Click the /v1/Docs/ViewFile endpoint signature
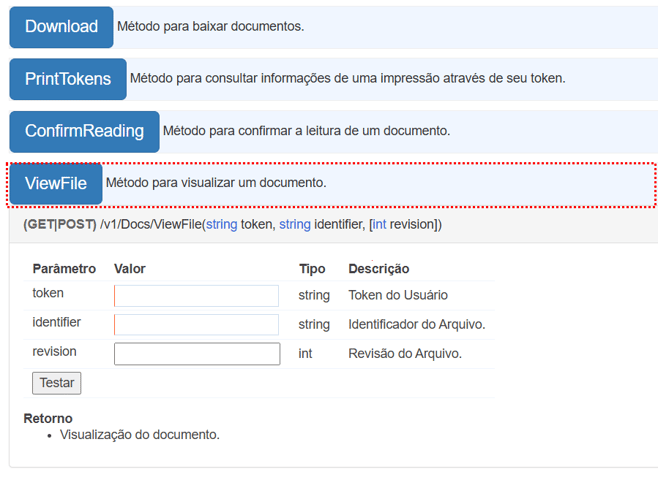This screenshot has height=488, width=658. pos(232,225)
